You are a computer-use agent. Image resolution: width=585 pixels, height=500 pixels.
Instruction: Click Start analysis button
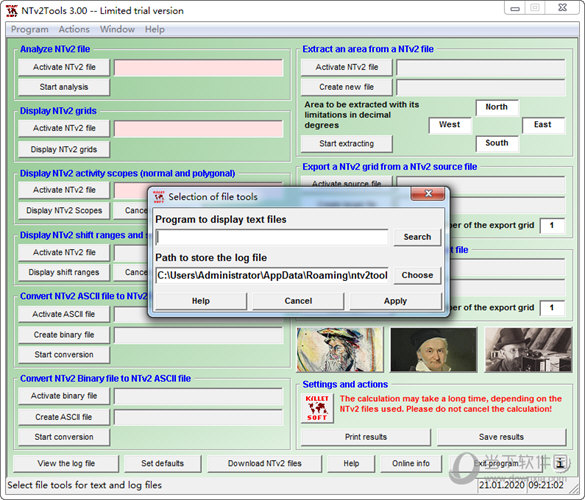(64, 87)
